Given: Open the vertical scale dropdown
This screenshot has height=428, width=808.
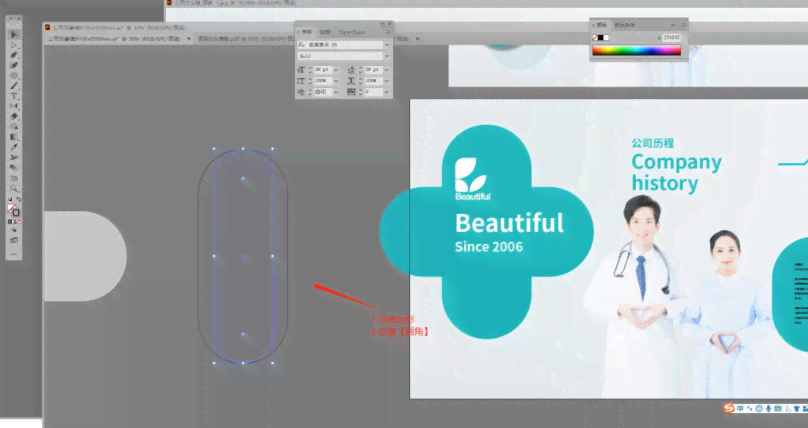Looking at the screenshot, I should coord(336,81).
